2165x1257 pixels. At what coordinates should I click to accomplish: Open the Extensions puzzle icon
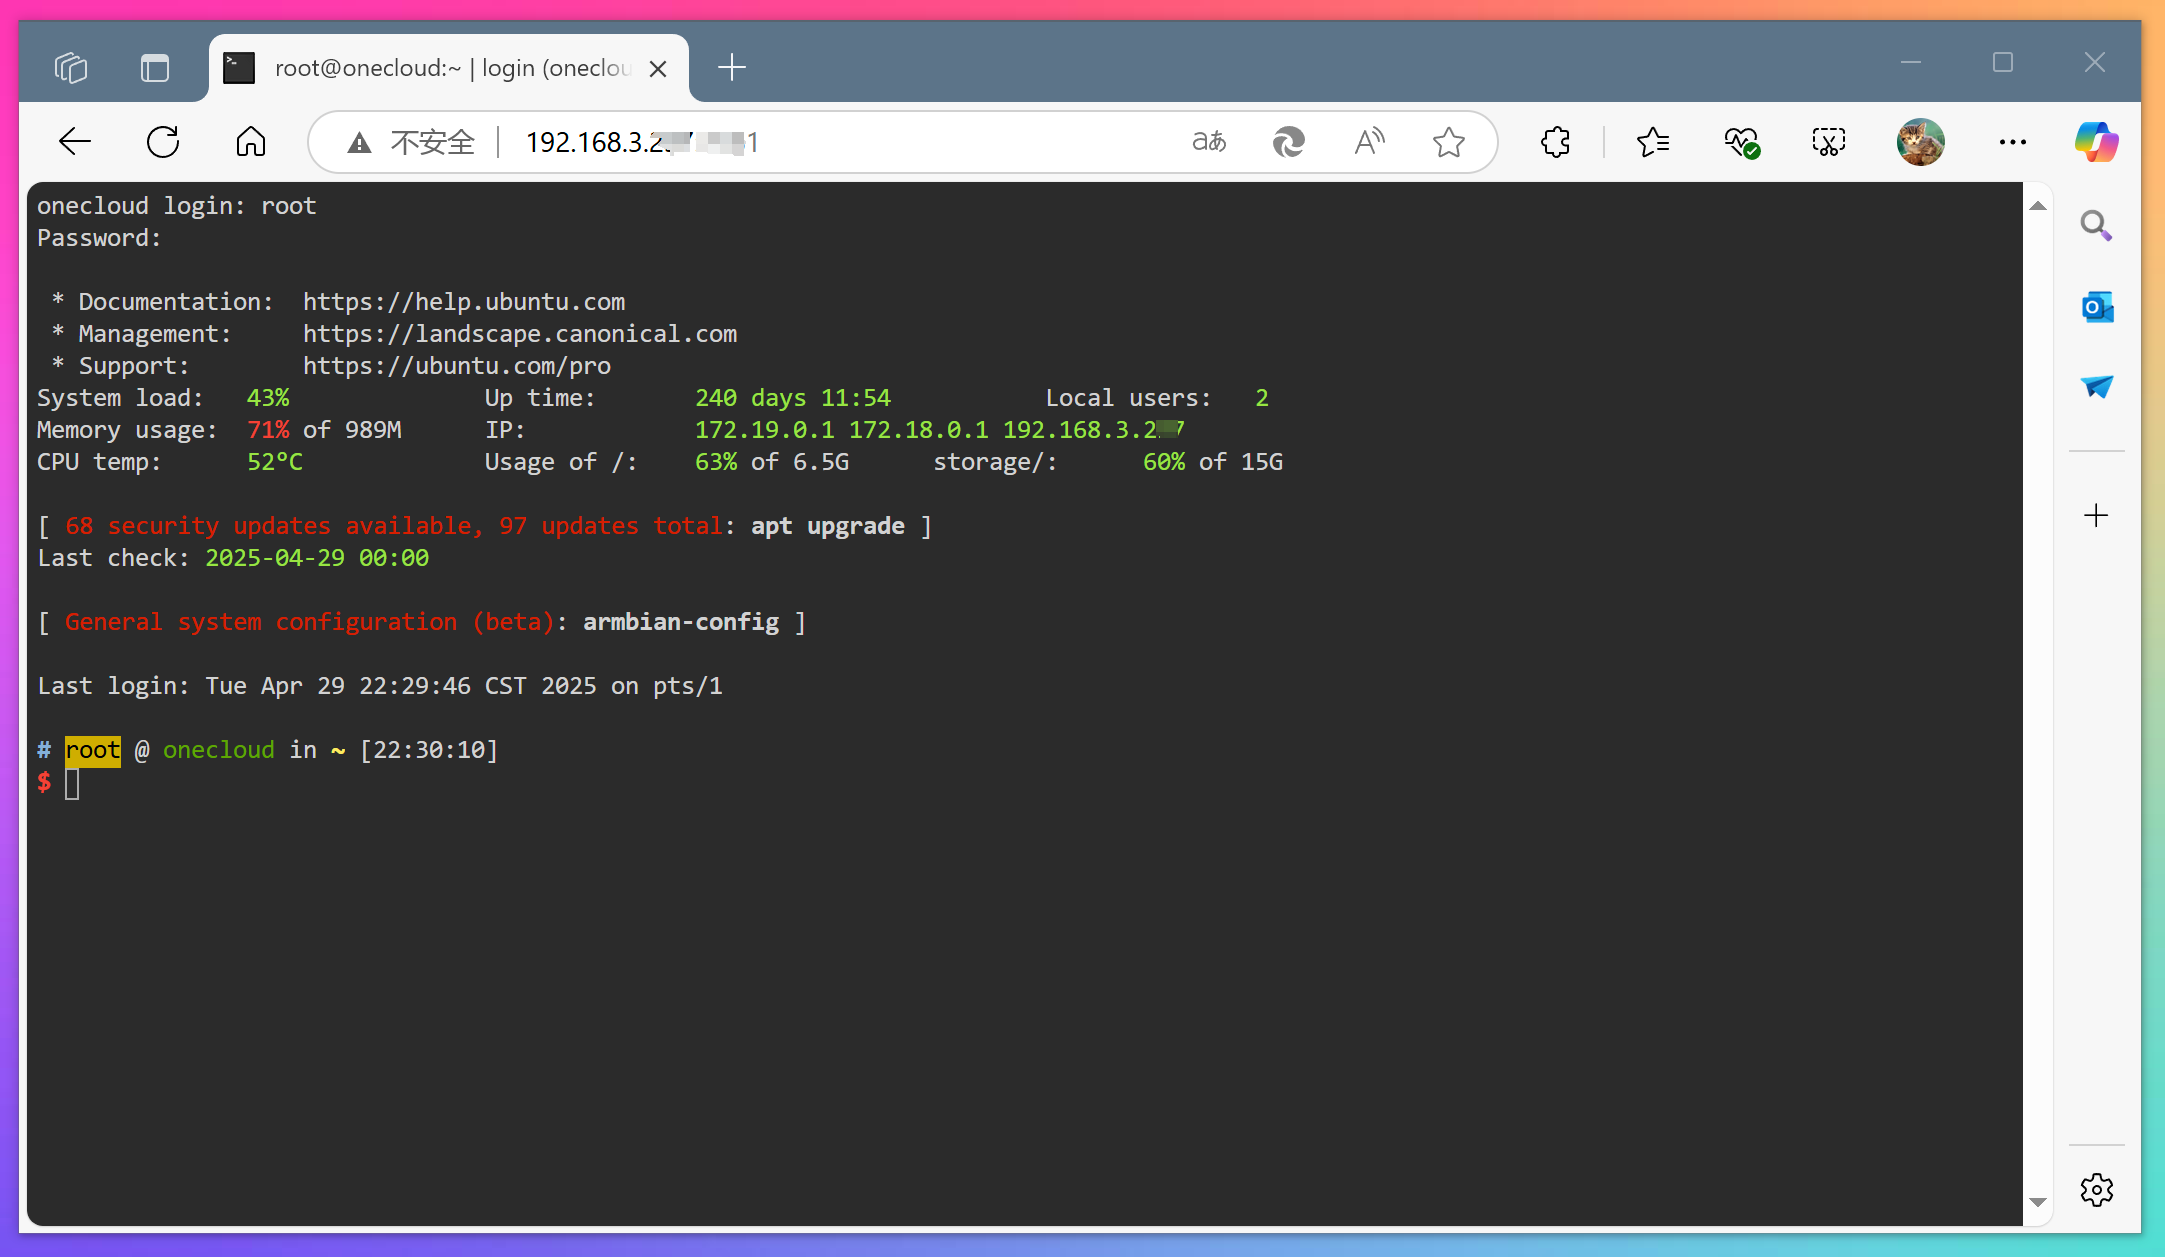(1555, 142)
